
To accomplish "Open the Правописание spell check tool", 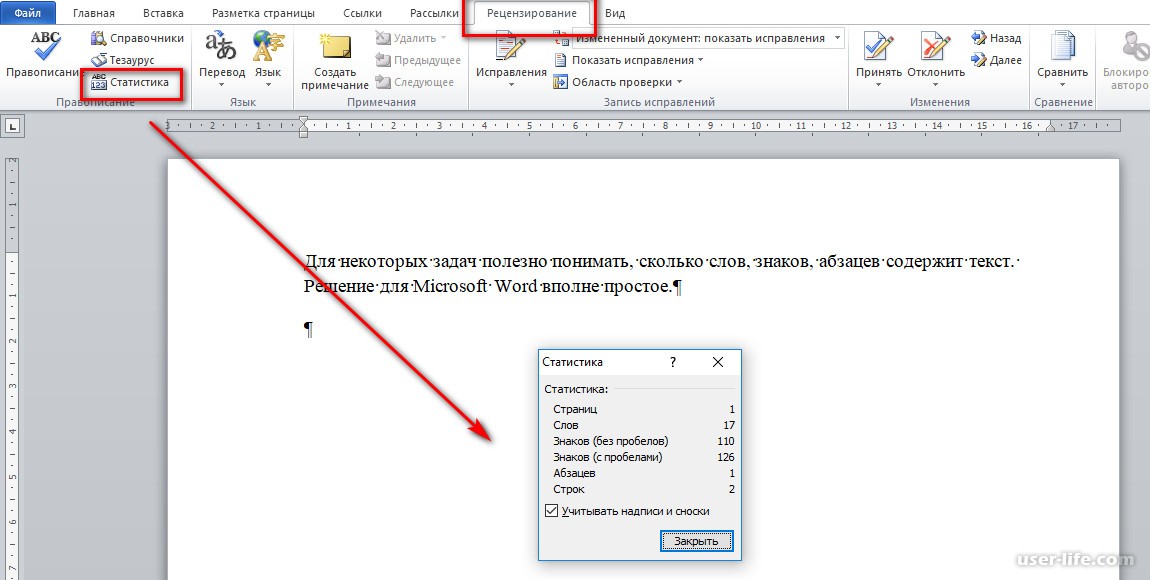I will point(44,54).
